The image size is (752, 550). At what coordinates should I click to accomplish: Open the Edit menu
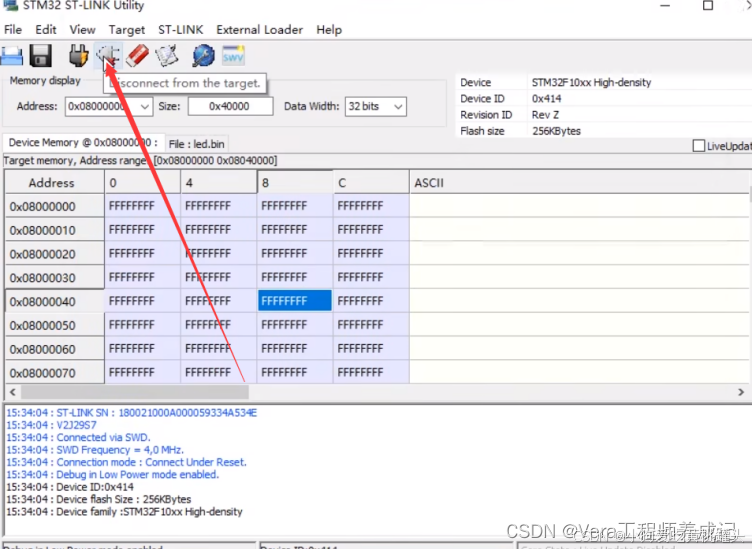(46, 30)
